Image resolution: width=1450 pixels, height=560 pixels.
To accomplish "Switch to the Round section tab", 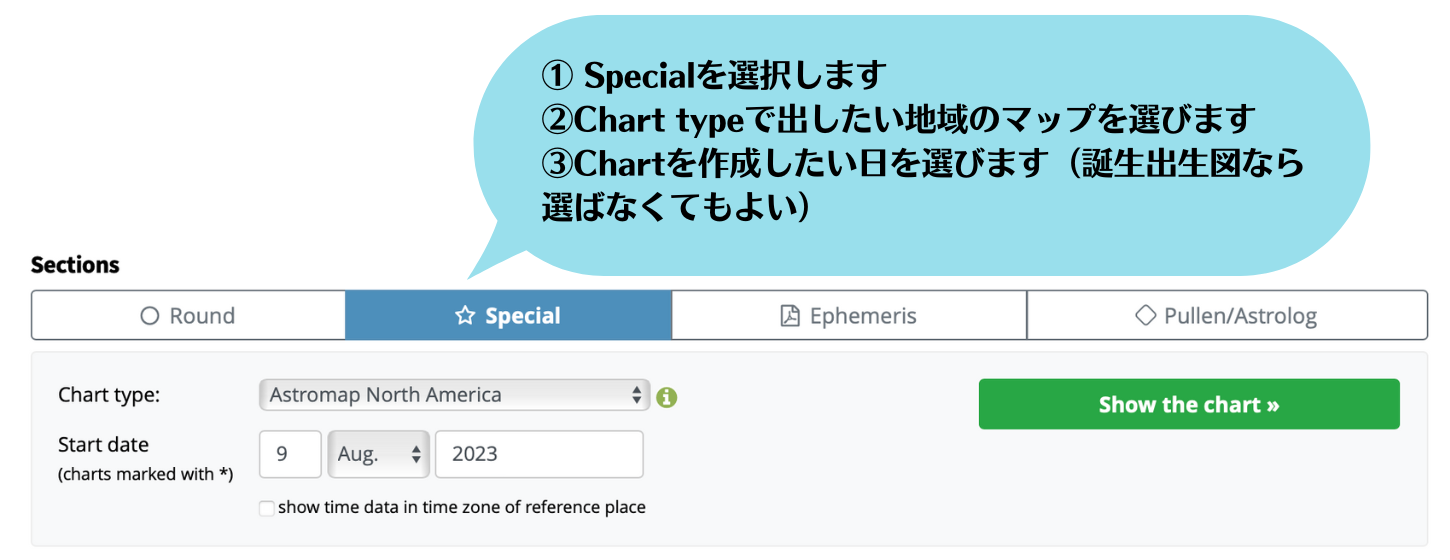I will coord(189,315).
